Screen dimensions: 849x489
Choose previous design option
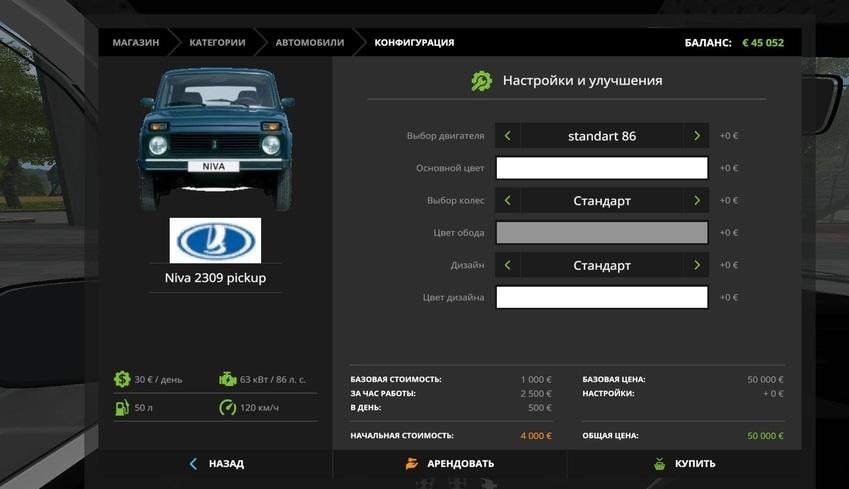[x=508, y=266]
